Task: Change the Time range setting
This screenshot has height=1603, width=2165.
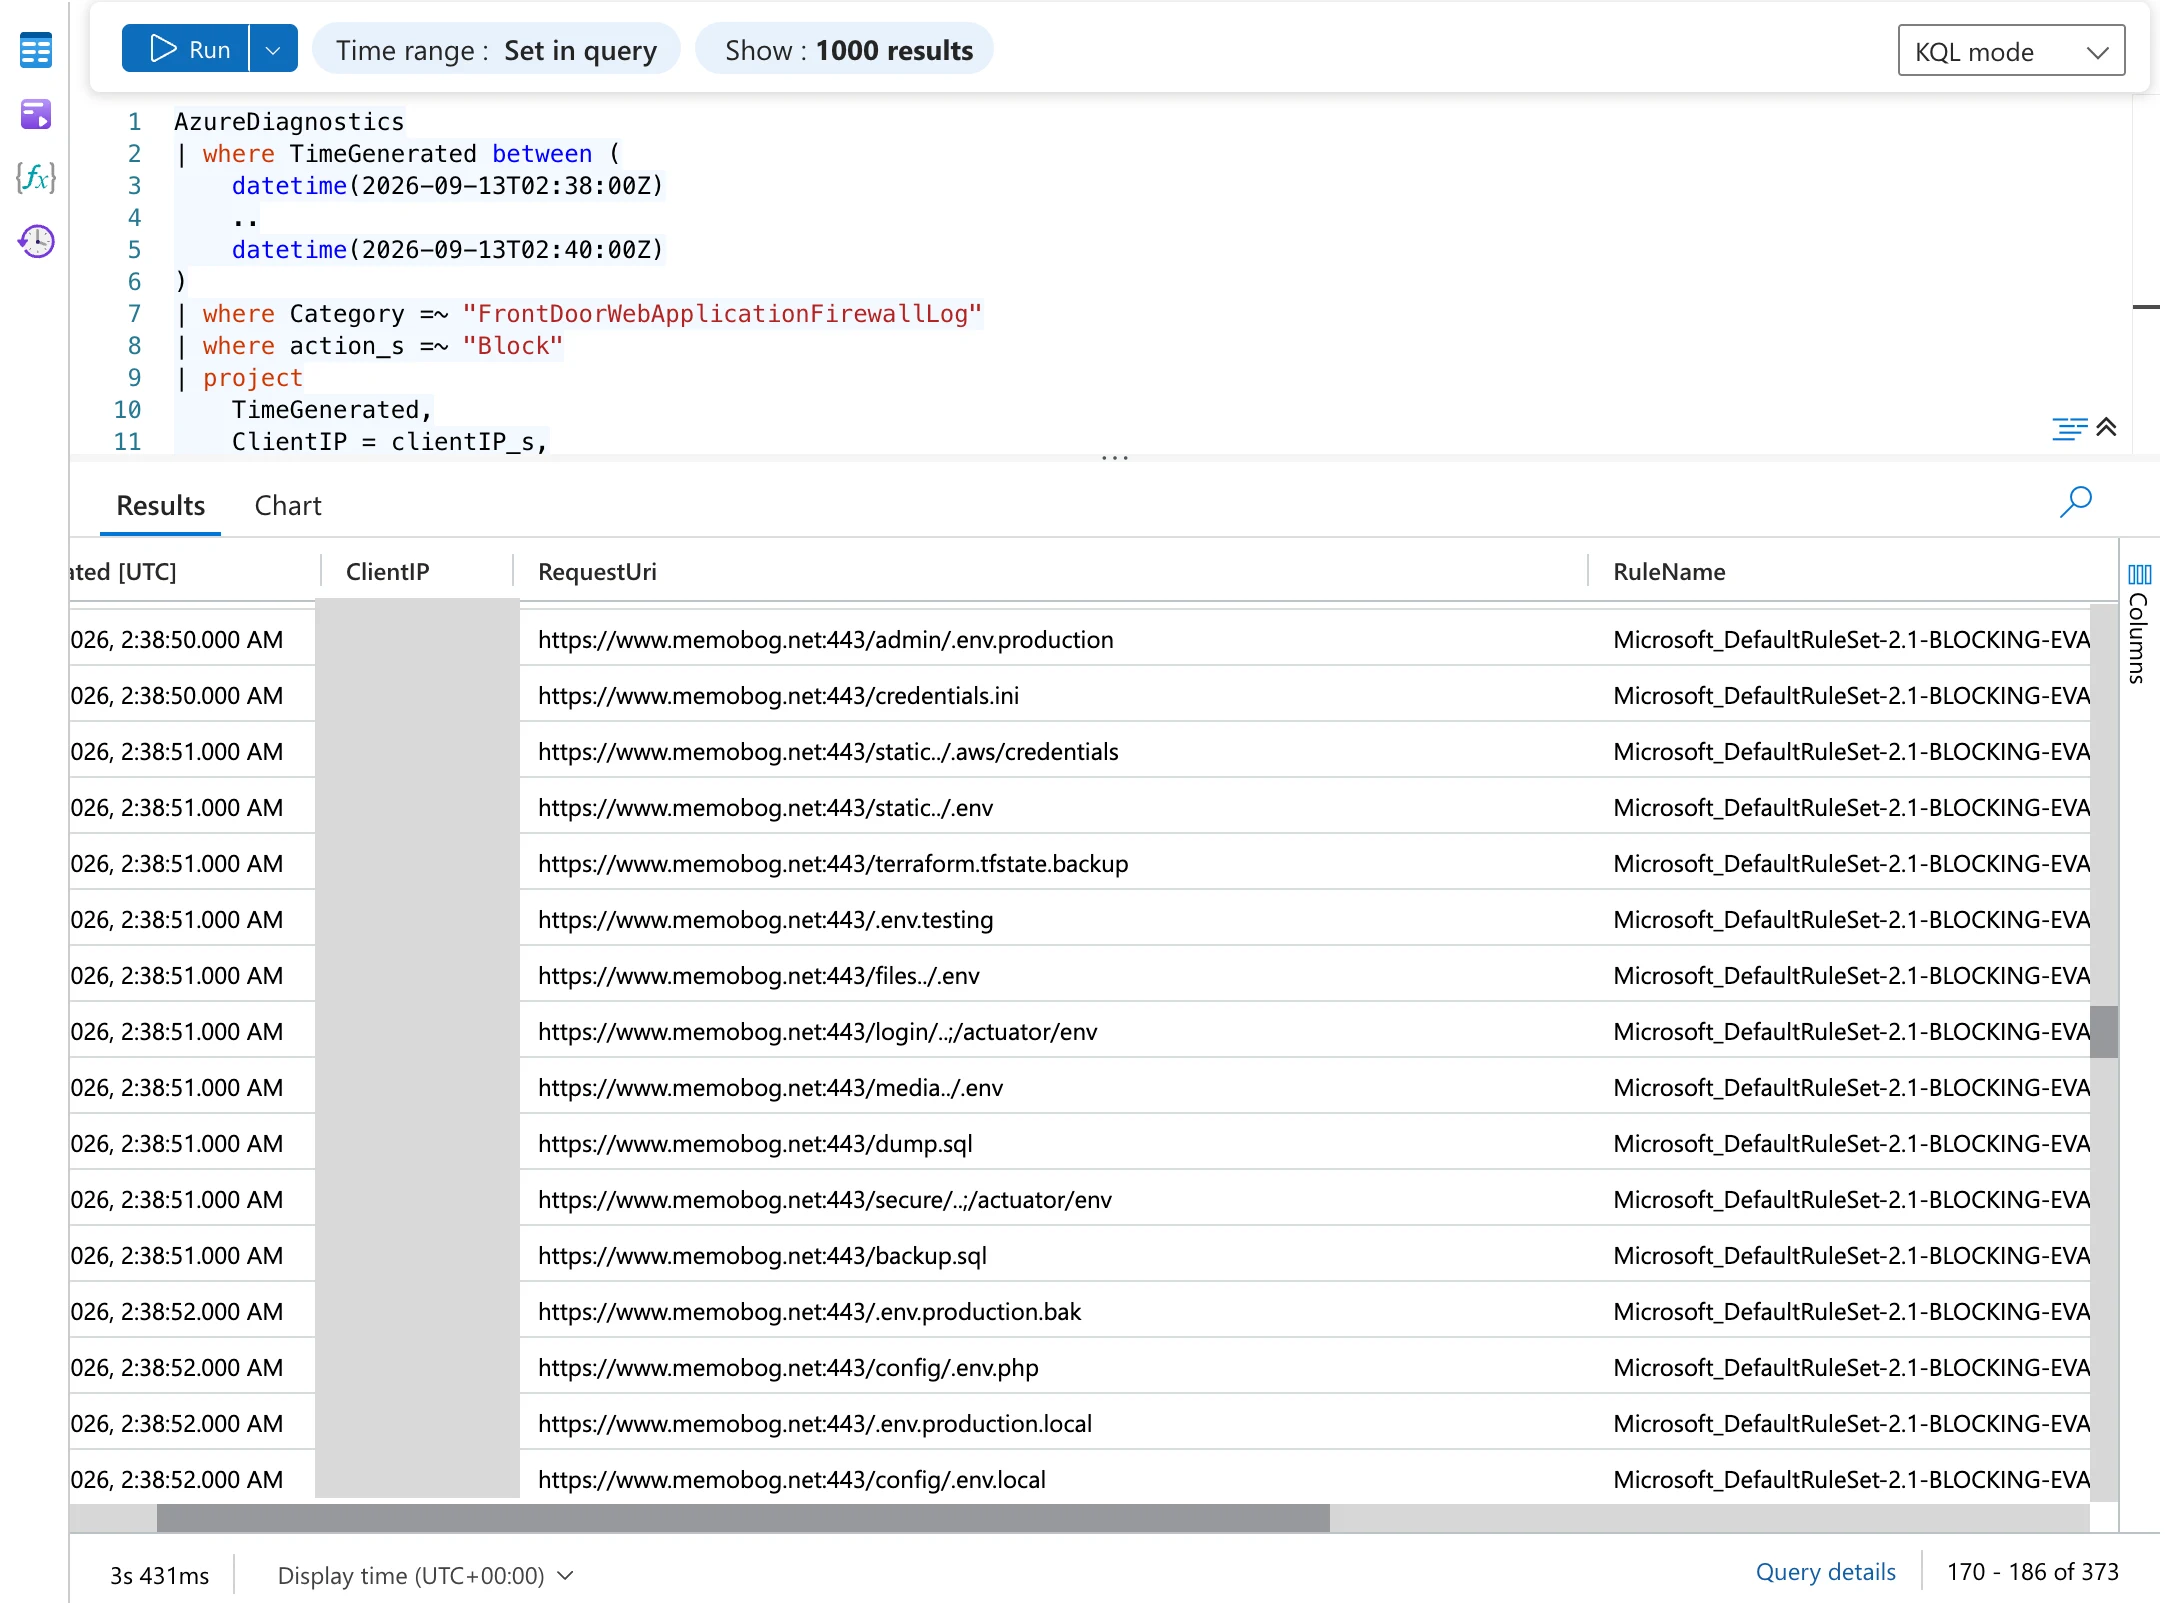Action: 496,50
